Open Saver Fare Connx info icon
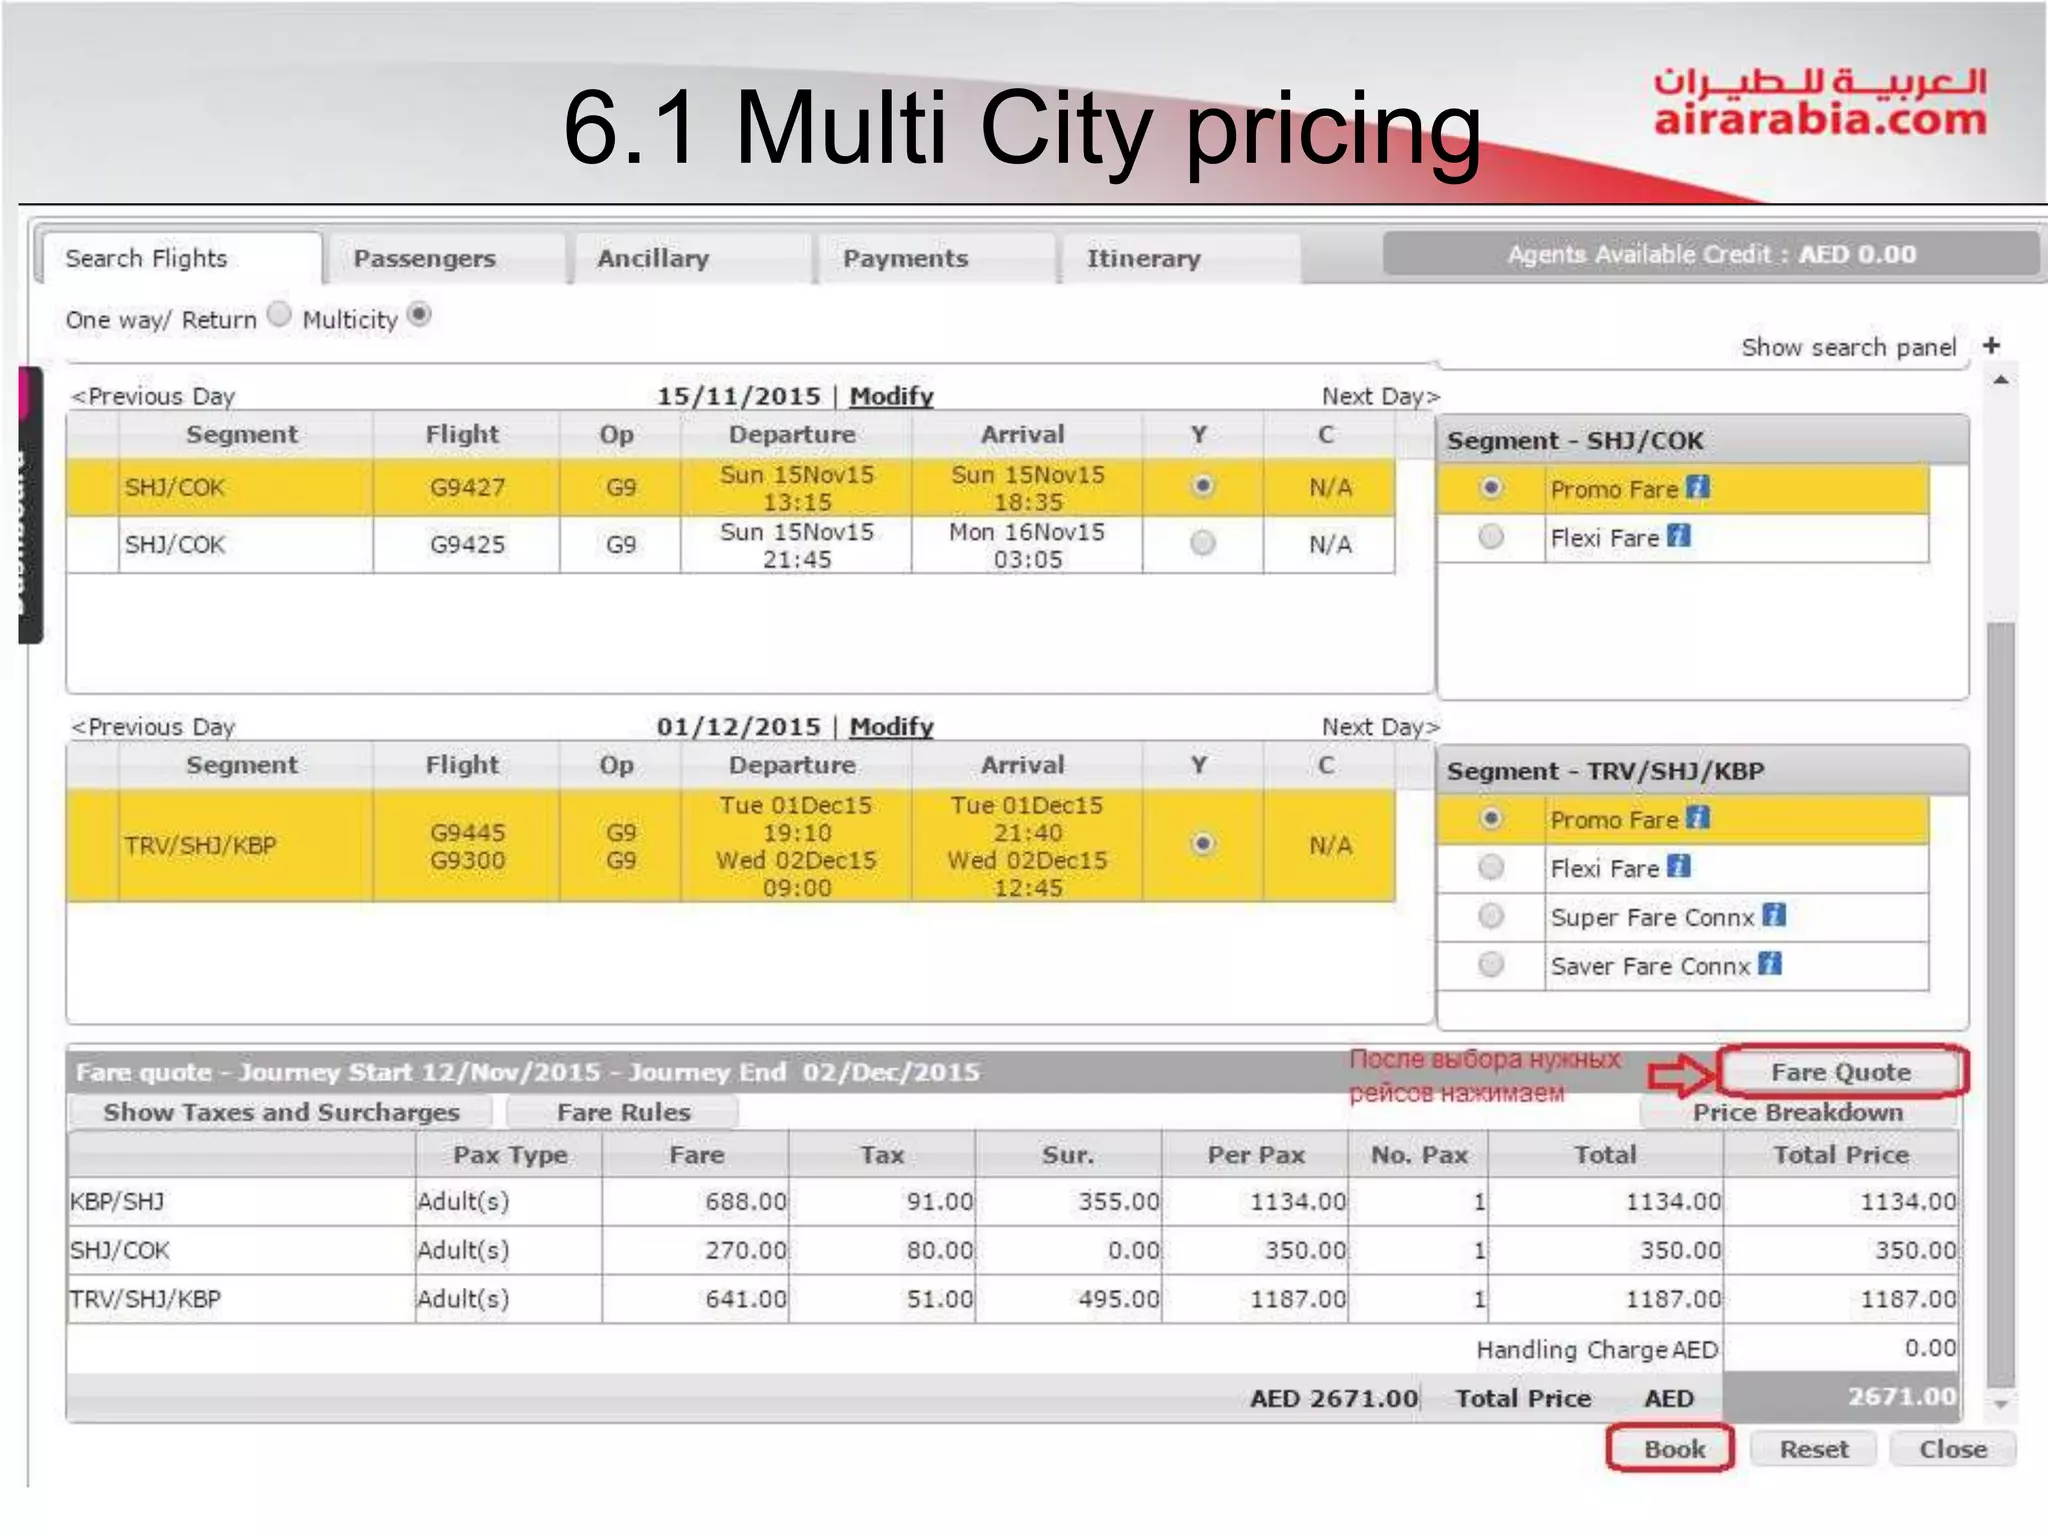The image size is (2048, 1536). (x=1770, y=964)
